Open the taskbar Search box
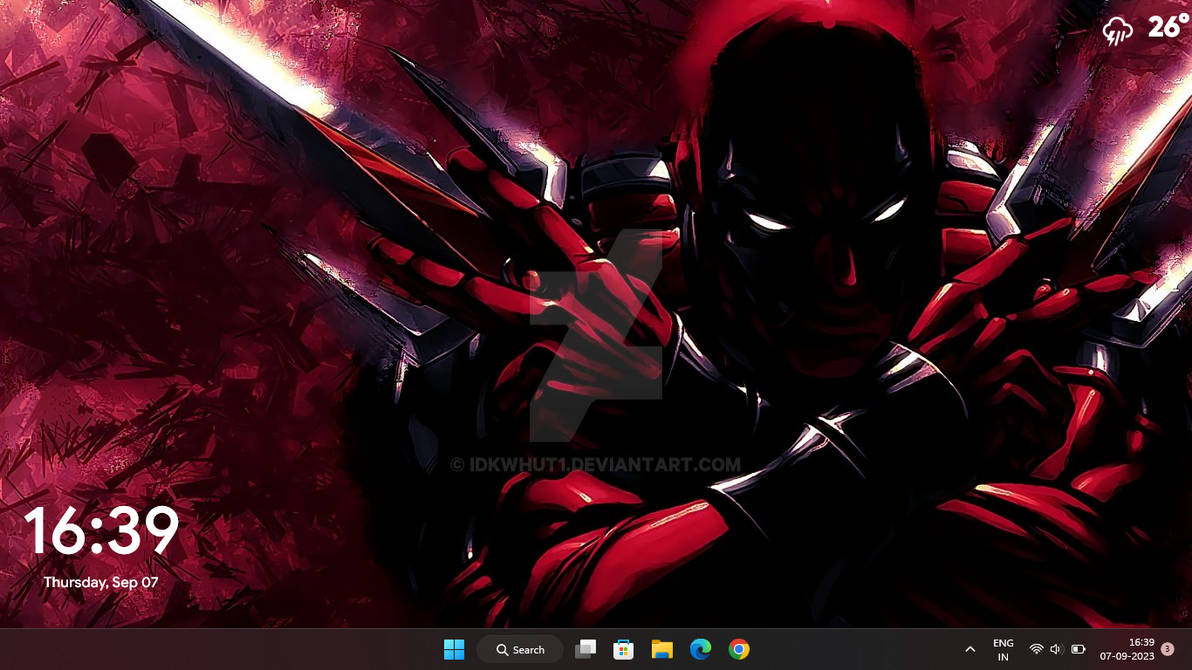 520,649
